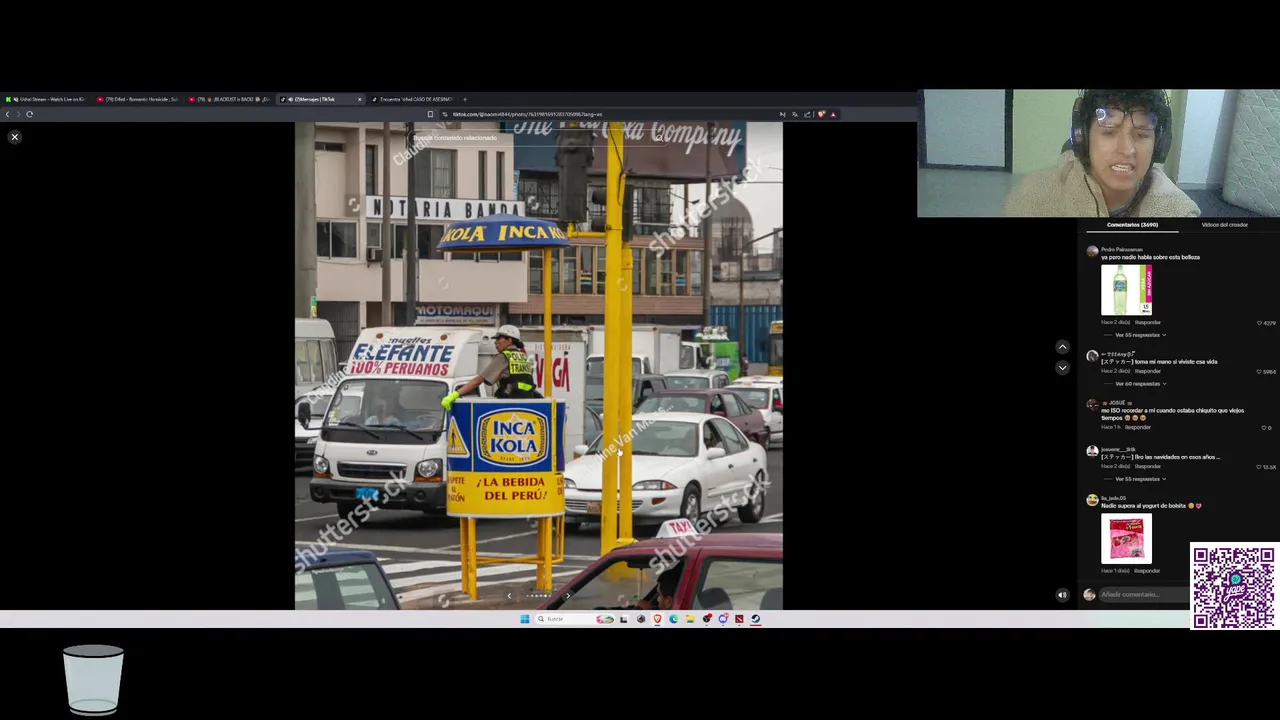Open JOSUE's profile avatar
Image resolution: width=1280 pixels, height=720 pixels.
click(1092, 405)
